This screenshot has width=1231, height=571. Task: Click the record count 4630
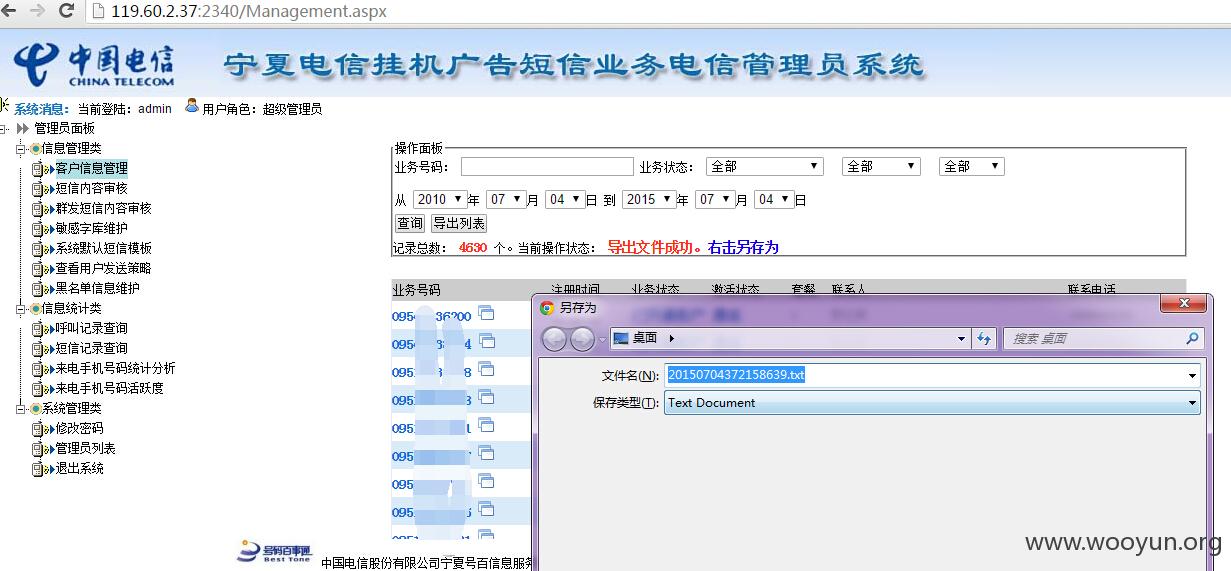pos(473,247)
